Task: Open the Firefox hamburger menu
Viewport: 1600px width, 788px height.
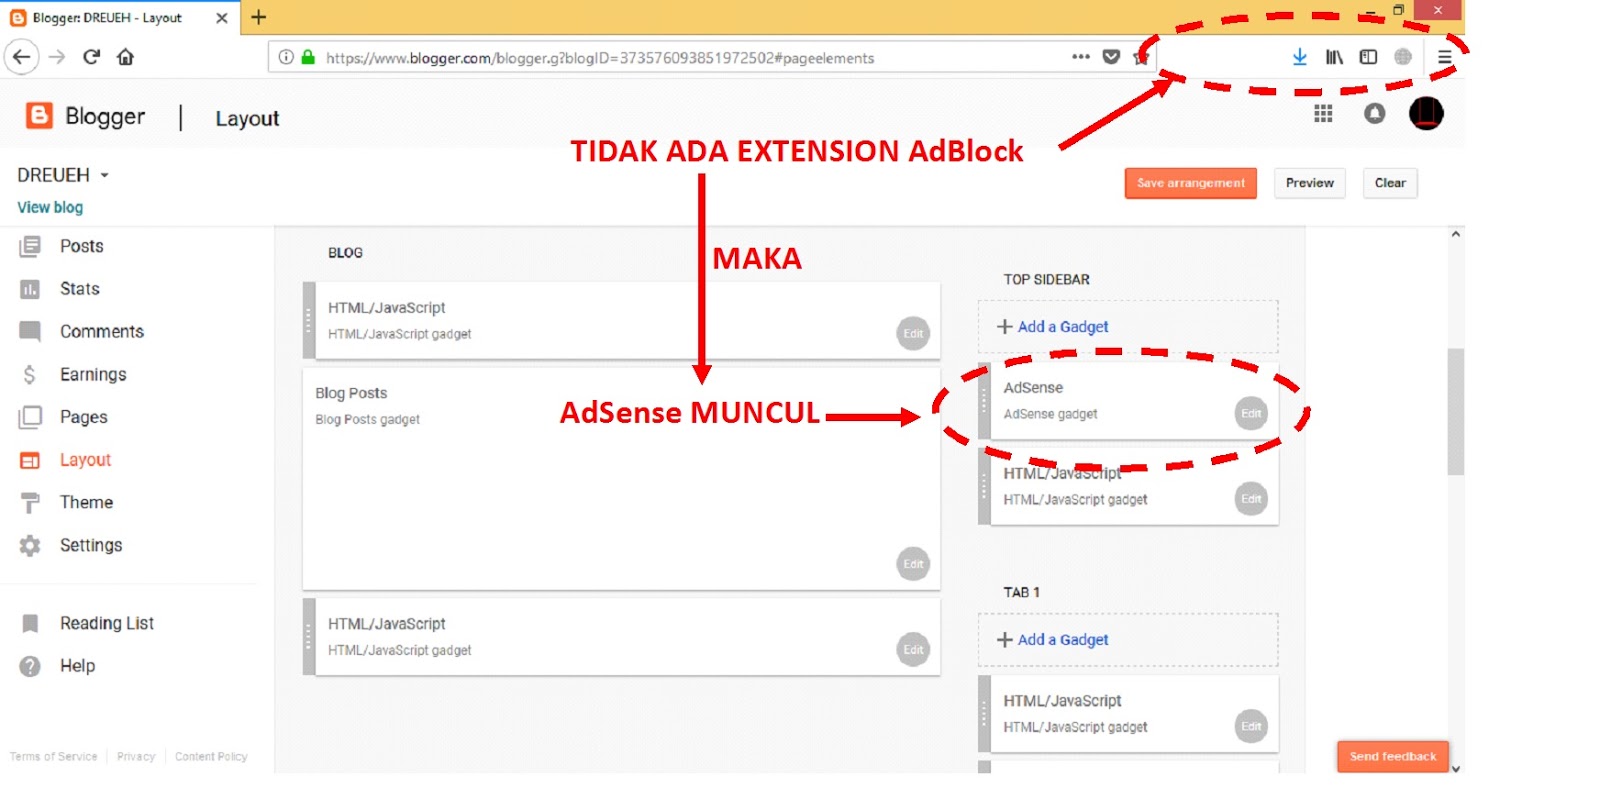Action: [x=1444, y=57]
